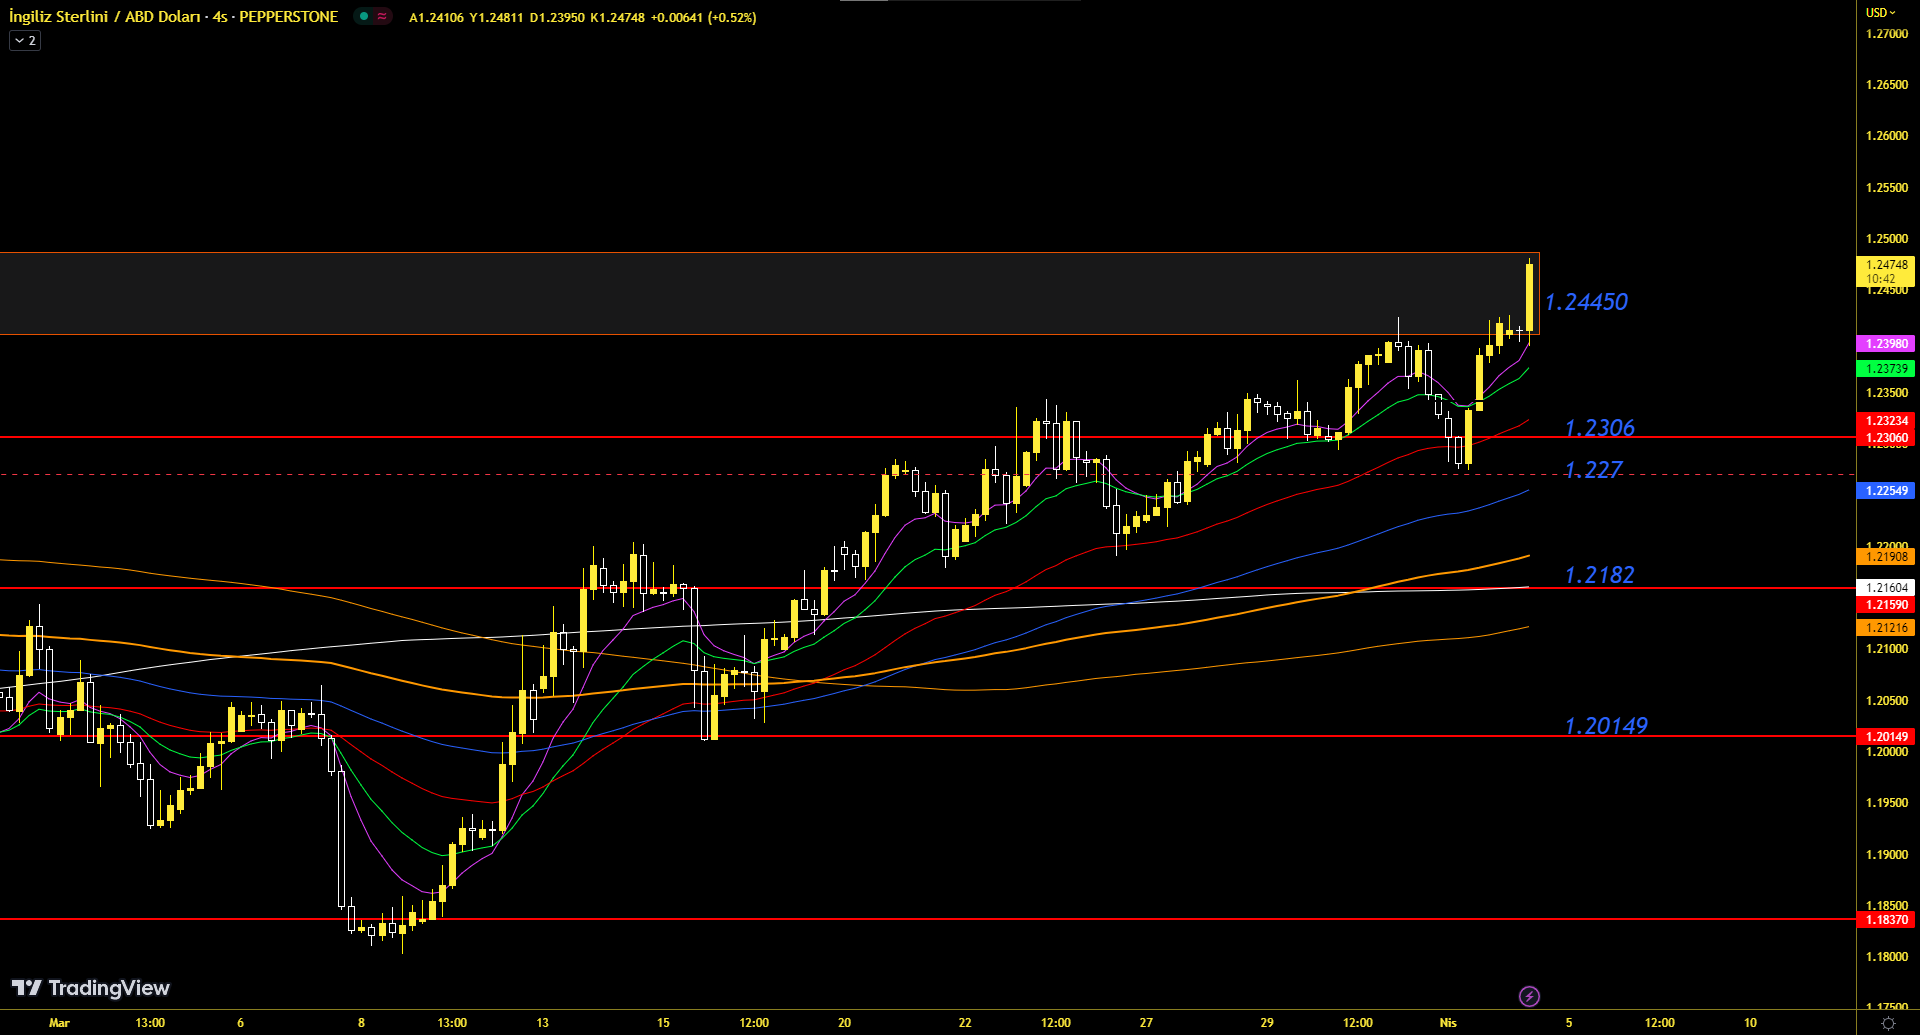Select the 1.2182 level text label
This screenshot has width=1920, height=1035.
point(1599,575)
